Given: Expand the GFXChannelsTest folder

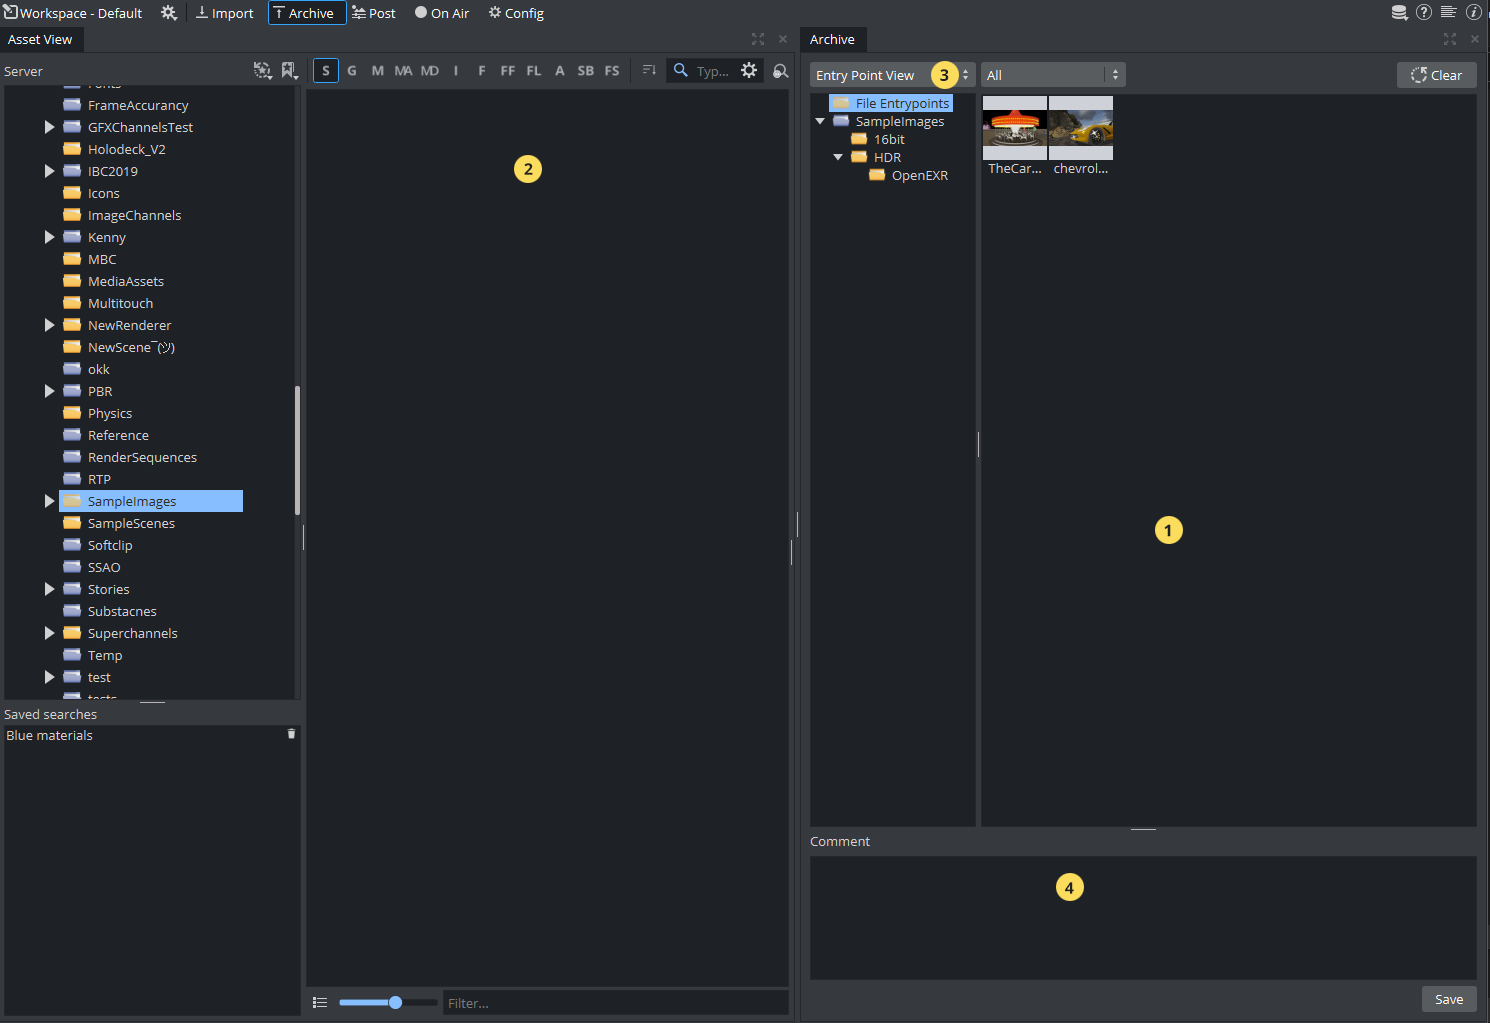Looking at the screenshot, I should [49, 127].
